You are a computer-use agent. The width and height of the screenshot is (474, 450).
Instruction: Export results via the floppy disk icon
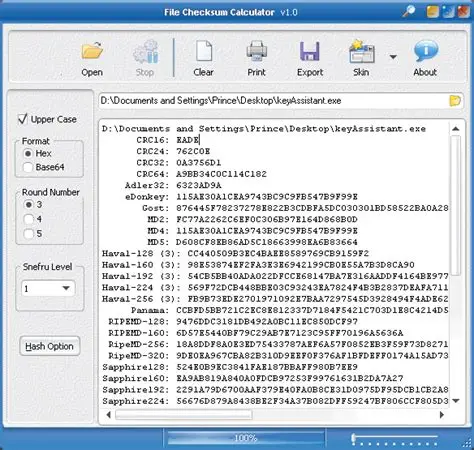point(310,51)
